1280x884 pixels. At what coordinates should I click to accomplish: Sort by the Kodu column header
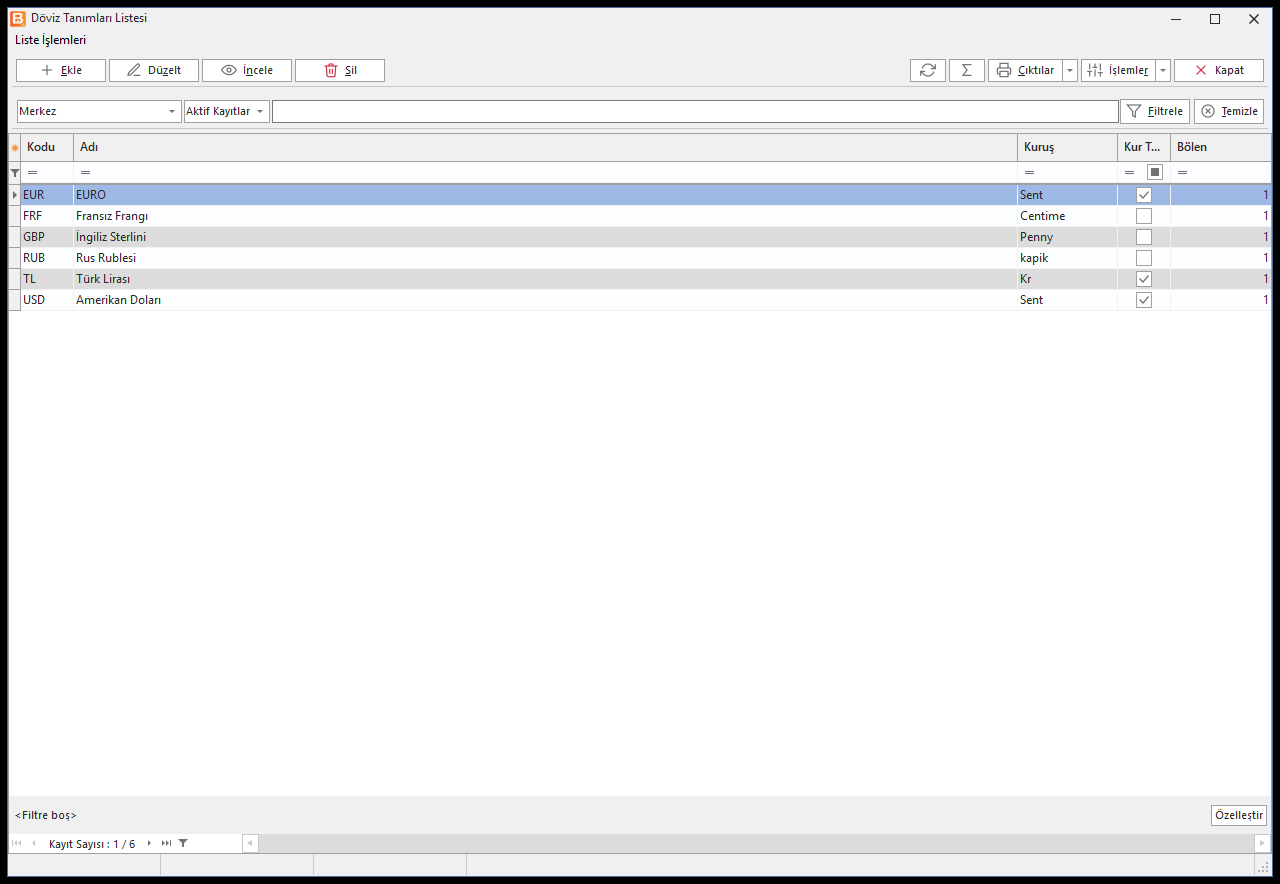coord(47,148)
